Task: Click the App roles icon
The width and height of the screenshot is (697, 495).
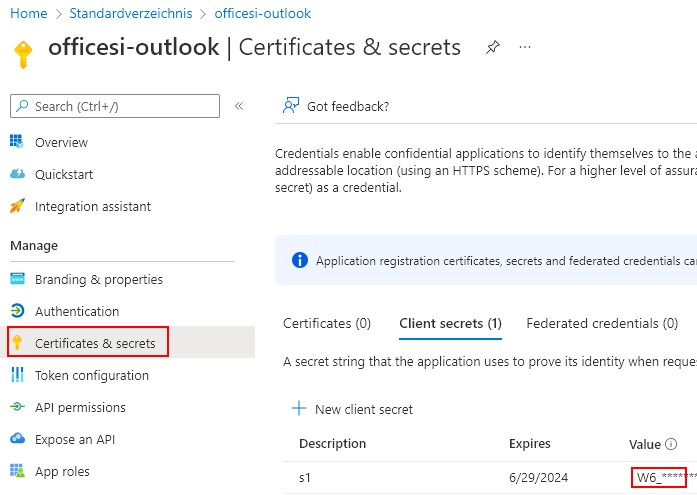Action: point(17,470)
